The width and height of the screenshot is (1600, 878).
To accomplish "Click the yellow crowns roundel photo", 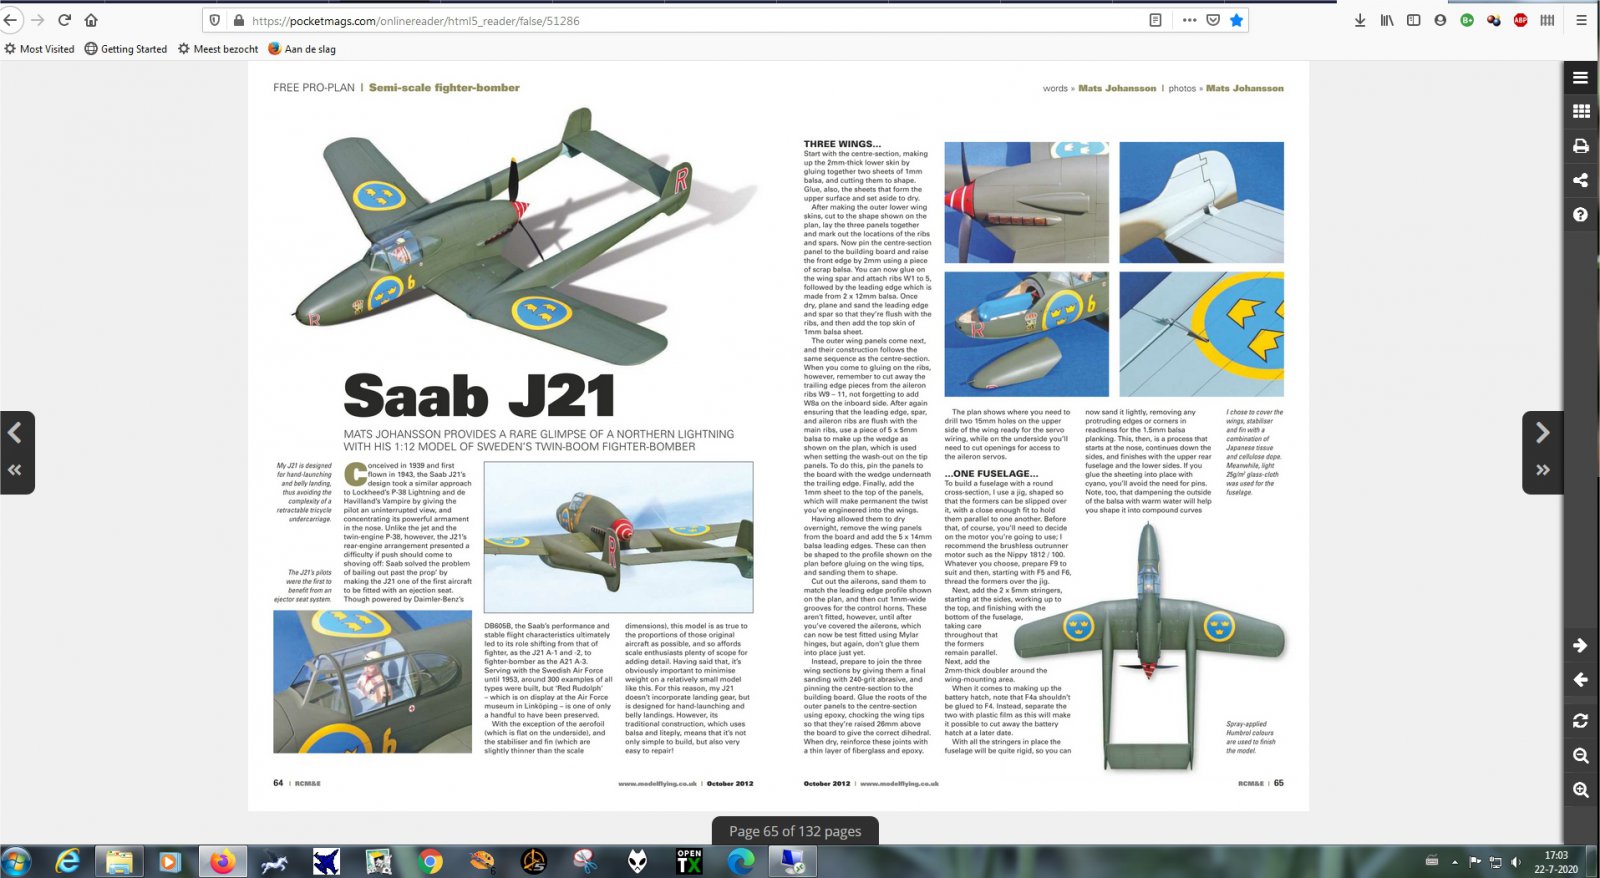I will (x=1201, y=334).
